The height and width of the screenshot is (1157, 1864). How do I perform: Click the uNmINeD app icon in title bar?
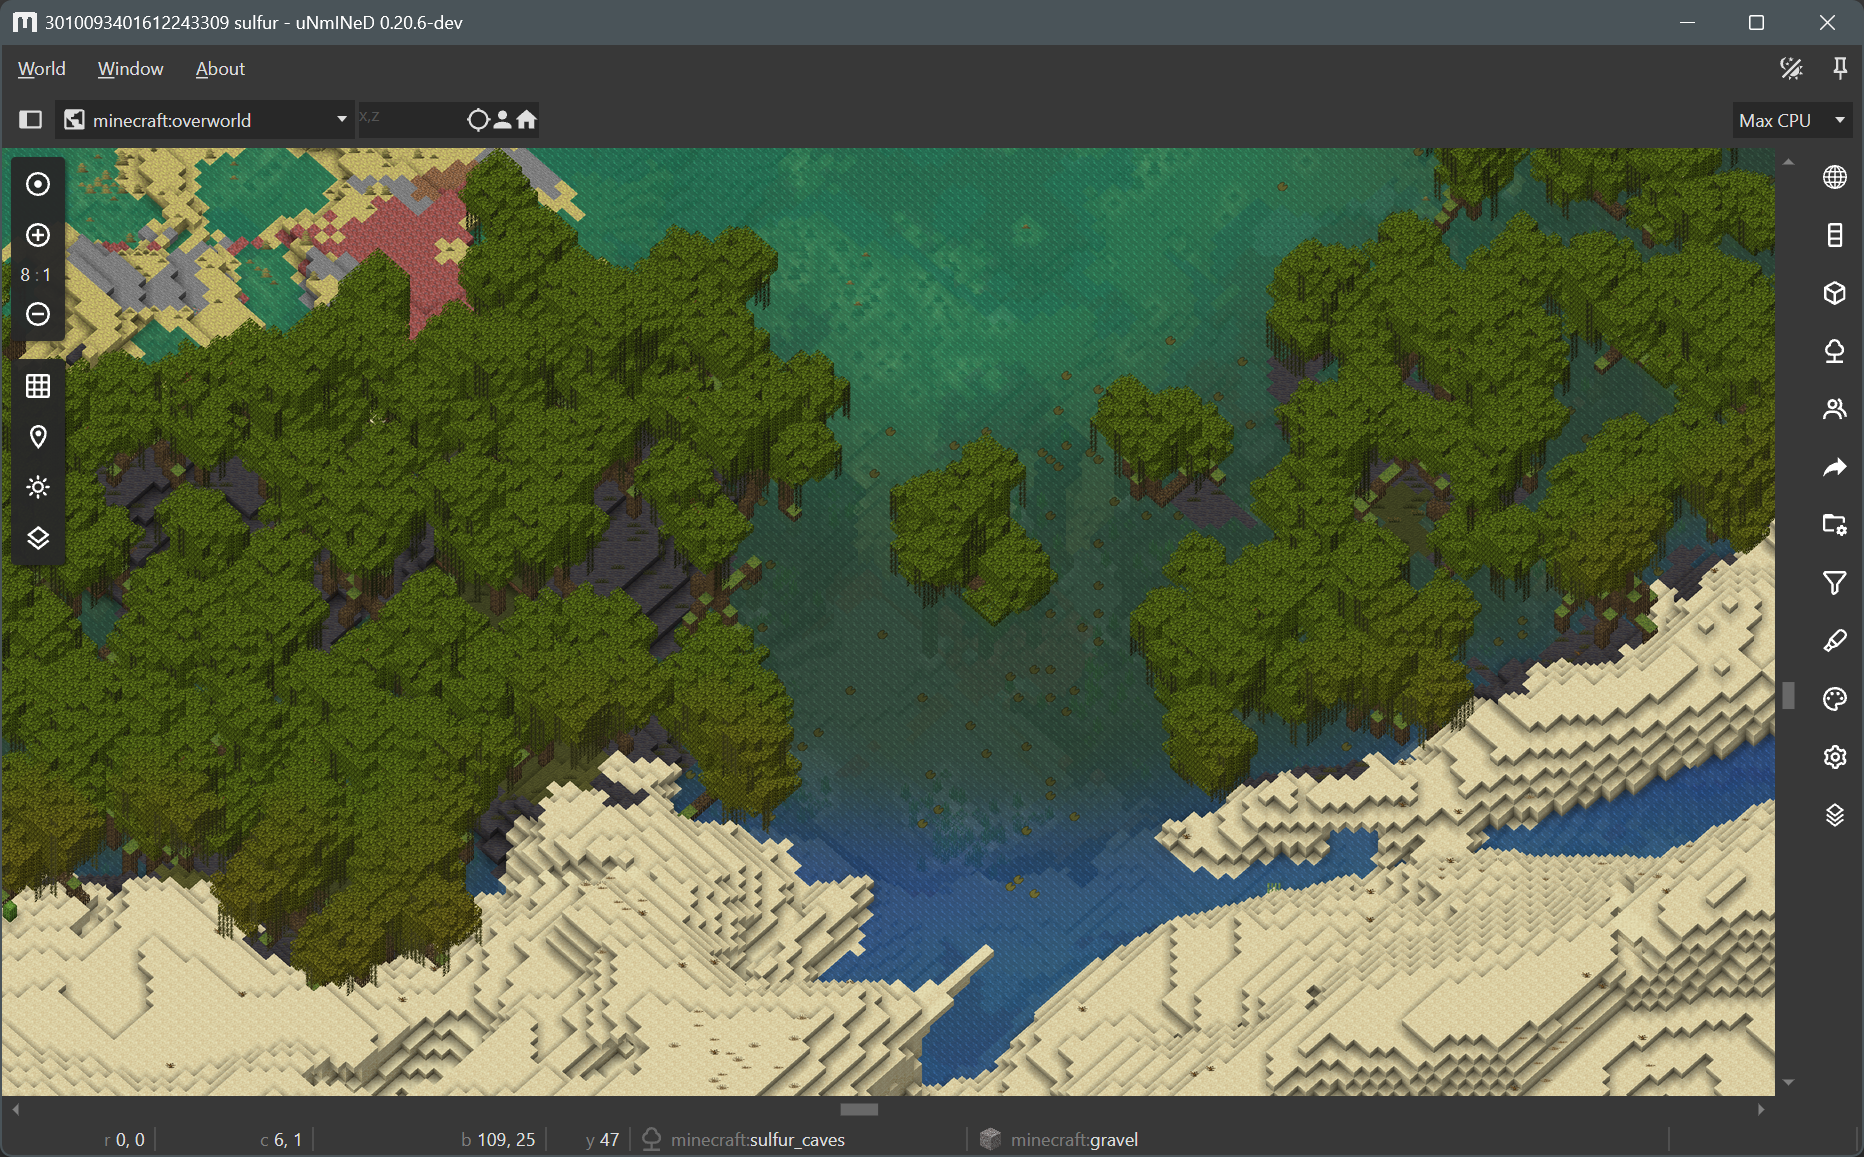[x=25, y=22]
